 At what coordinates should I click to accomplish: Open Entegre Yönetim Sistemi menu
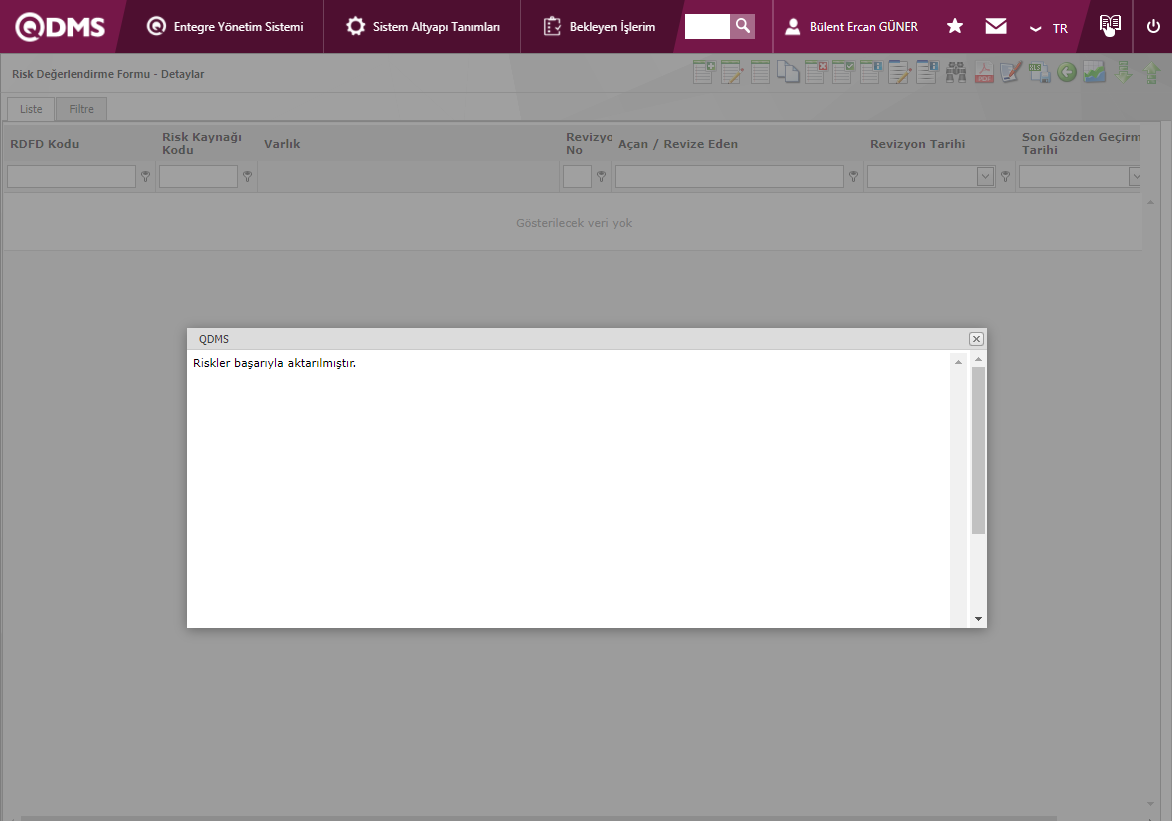pos(225,27)
